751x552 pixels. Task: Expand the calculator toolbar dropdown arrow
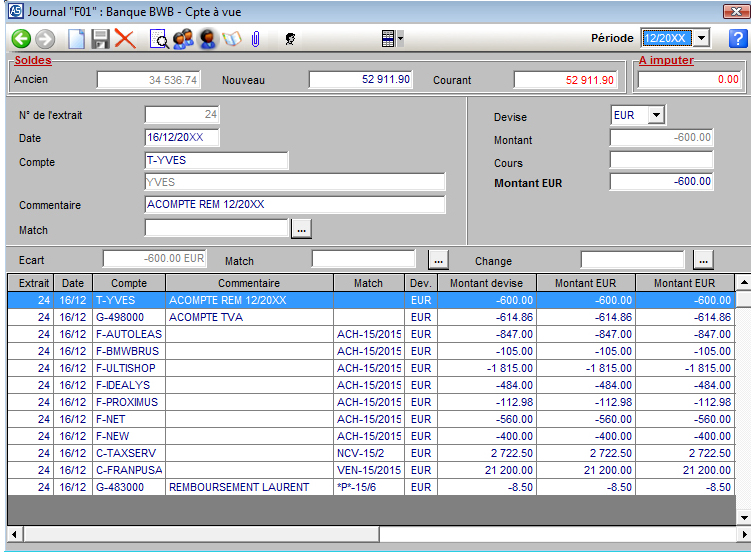tap(401, 39)
